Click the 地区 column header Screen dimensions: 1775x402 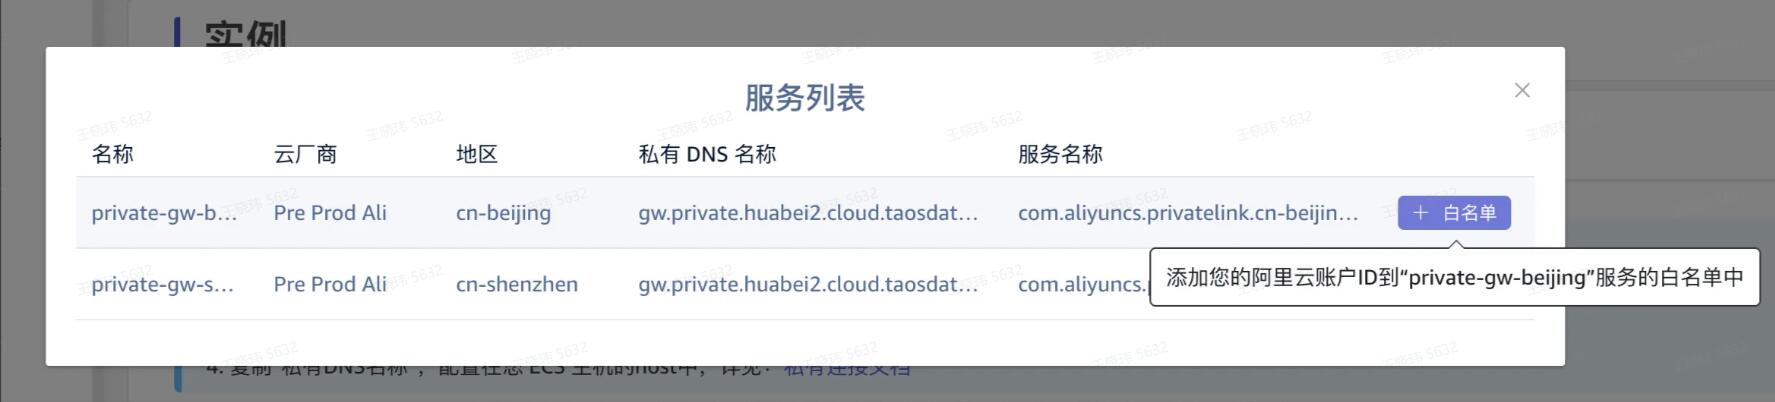[x=477, y=154]
